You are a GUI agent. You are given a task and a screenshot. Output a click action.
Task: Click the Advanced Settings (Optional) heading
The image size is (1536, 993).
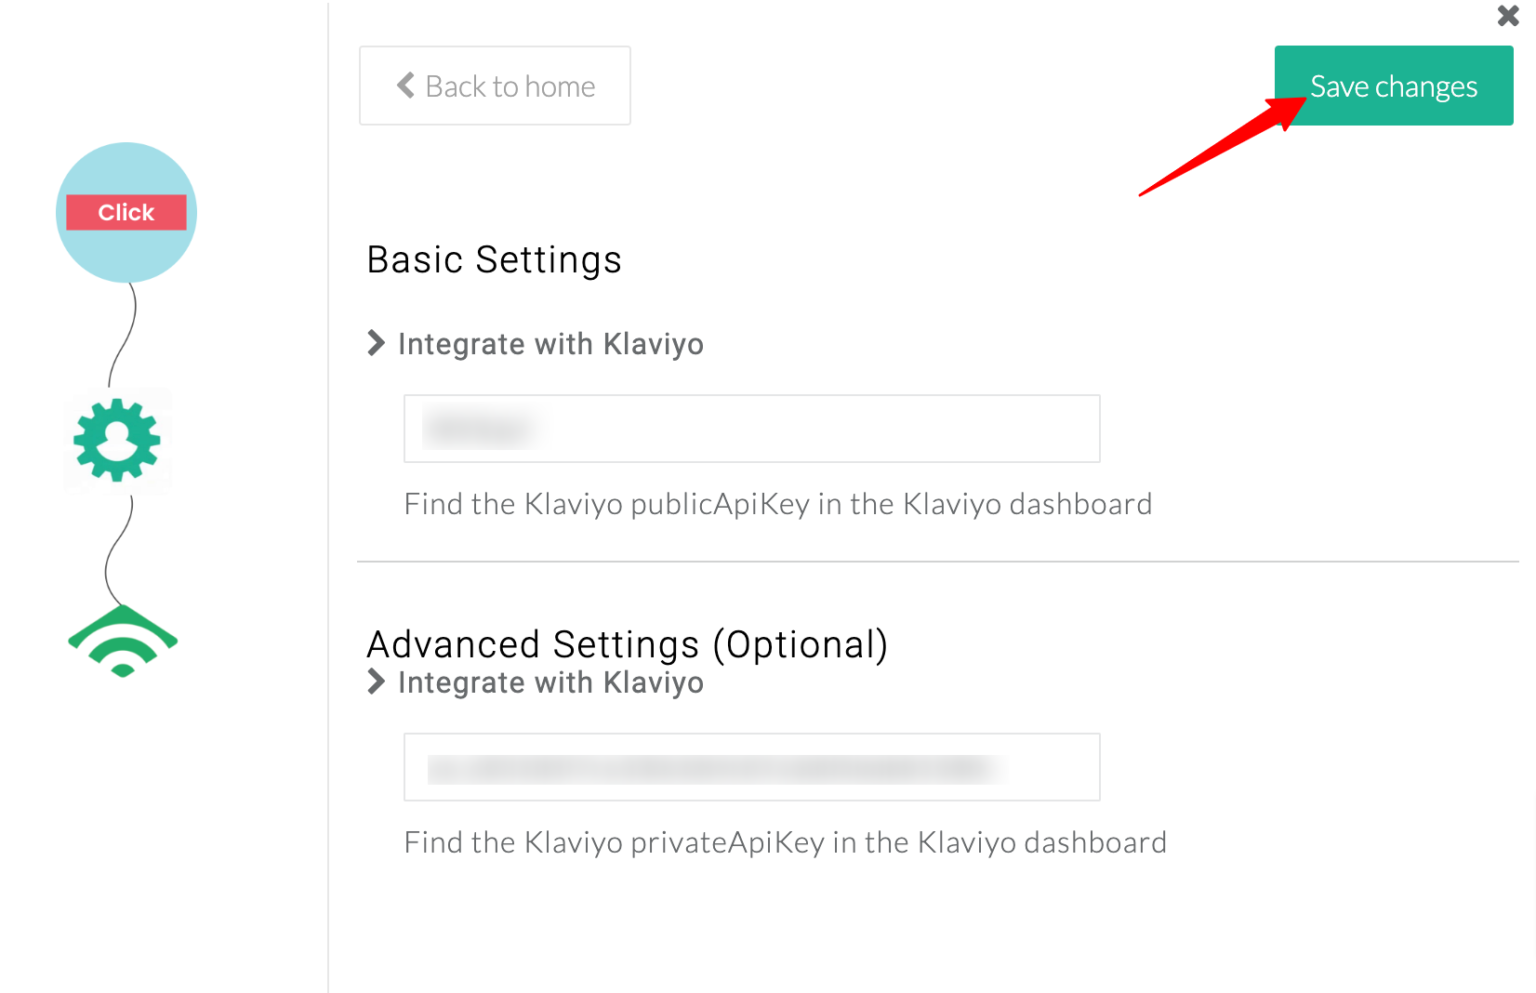[627, 644]
